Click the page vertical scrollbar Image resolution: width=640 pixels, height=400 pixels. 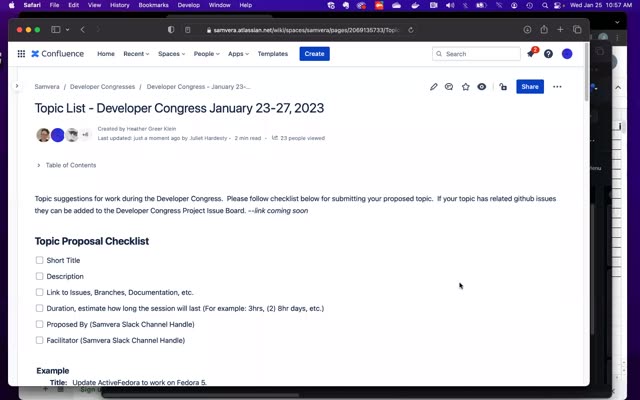pos(587,73)
